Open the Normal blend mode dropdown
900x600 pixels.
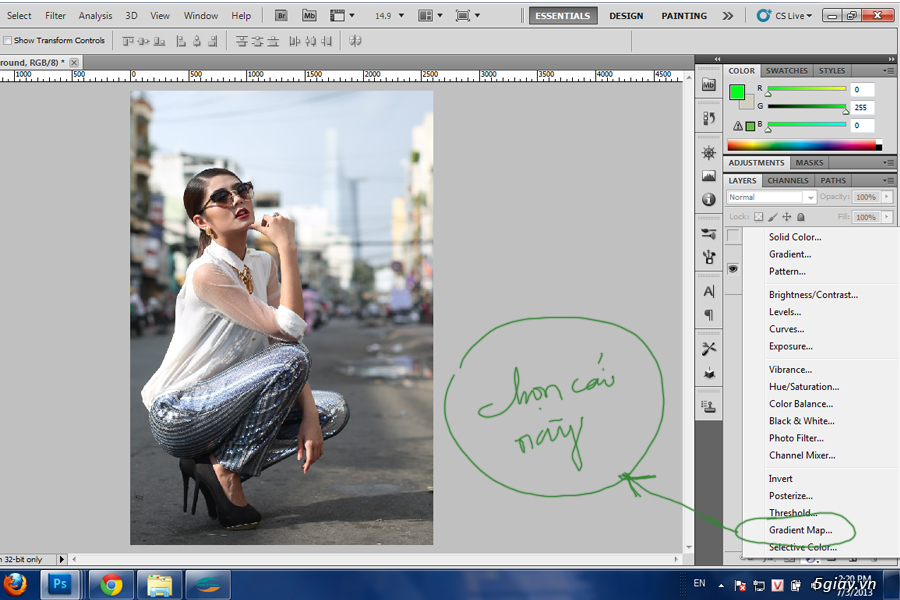[x=771, y=197]
